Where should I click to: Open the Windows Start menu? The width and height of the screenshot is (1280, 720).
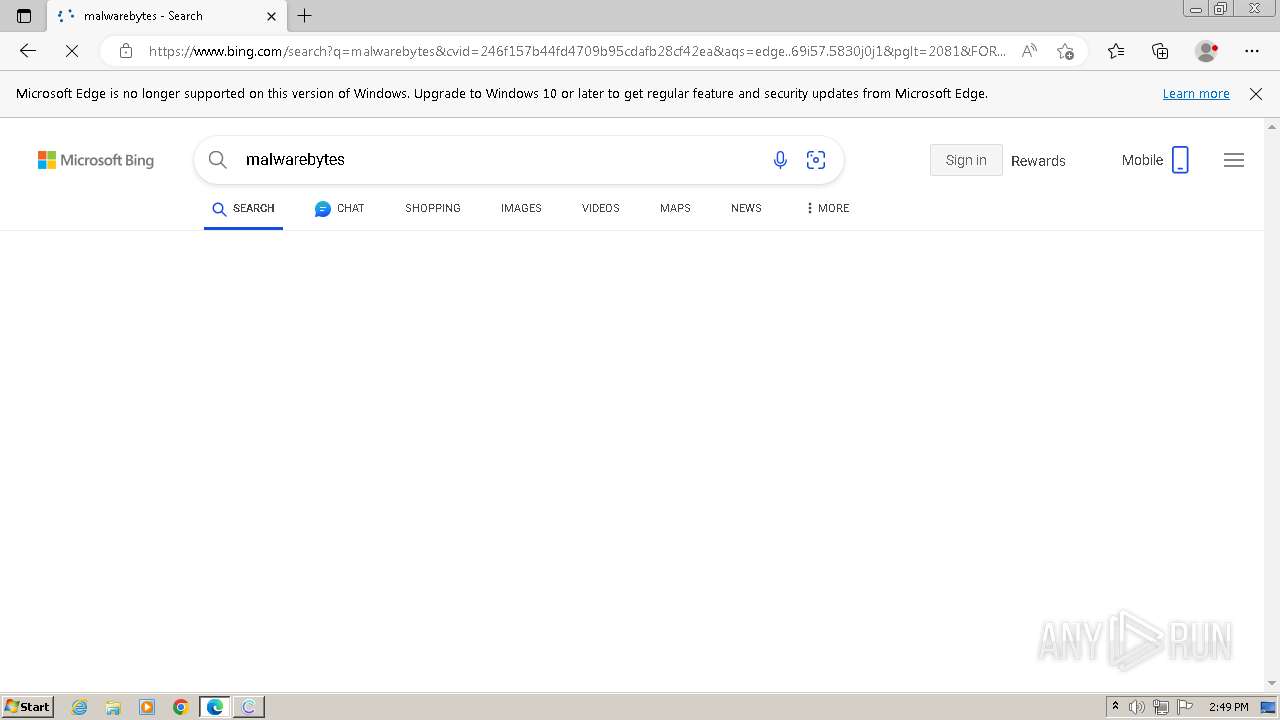pos(27,707)
